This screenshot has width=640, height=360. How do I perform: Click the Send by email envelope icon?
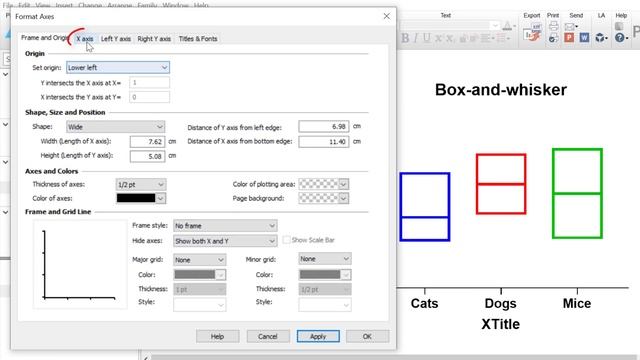569,27
